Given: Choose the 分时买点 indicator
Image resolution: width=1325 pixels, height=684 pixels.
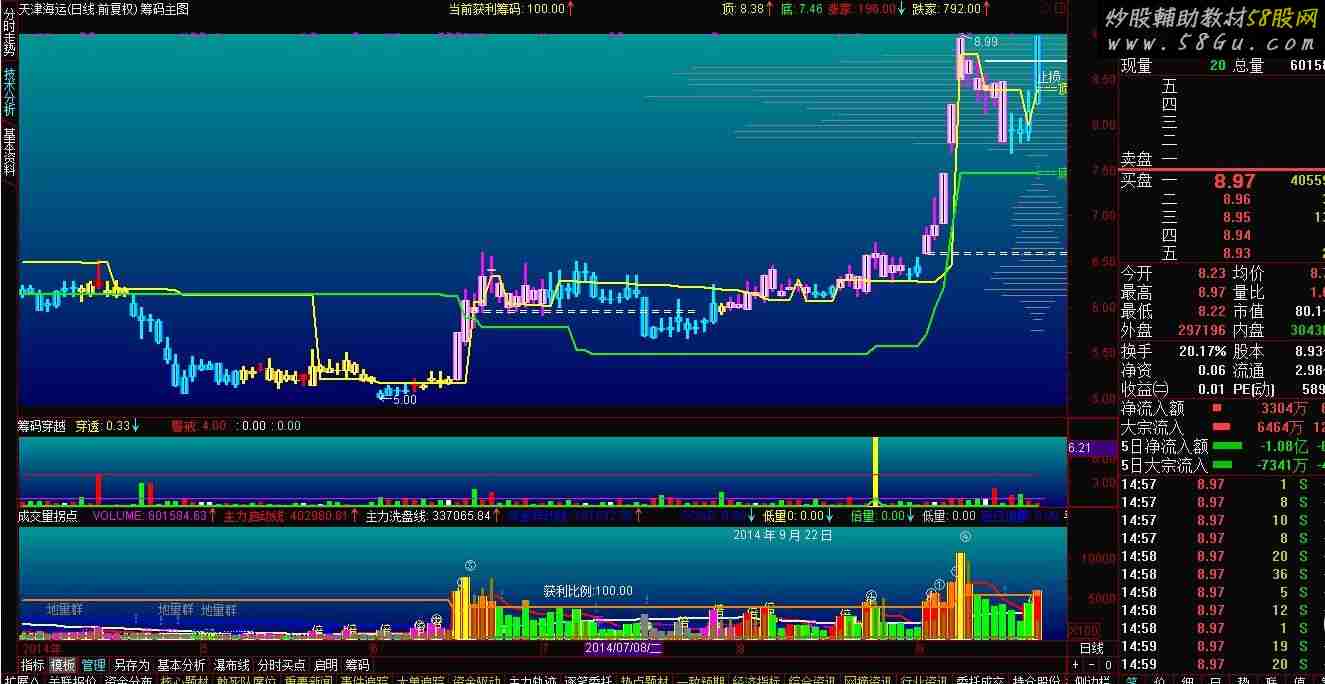Looking at the screenshot, I should click(281, 665).
